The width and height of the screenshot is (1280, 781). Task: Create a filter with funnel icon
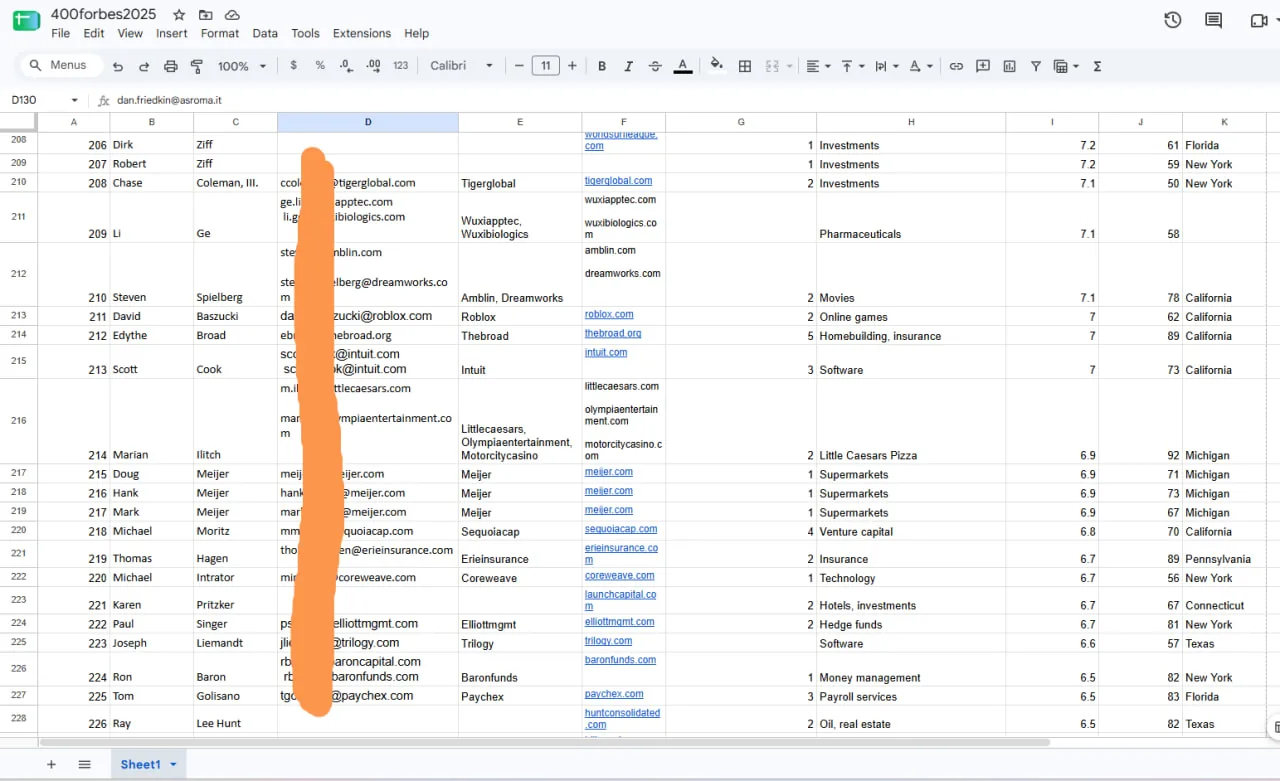[x=1036, y=66]
